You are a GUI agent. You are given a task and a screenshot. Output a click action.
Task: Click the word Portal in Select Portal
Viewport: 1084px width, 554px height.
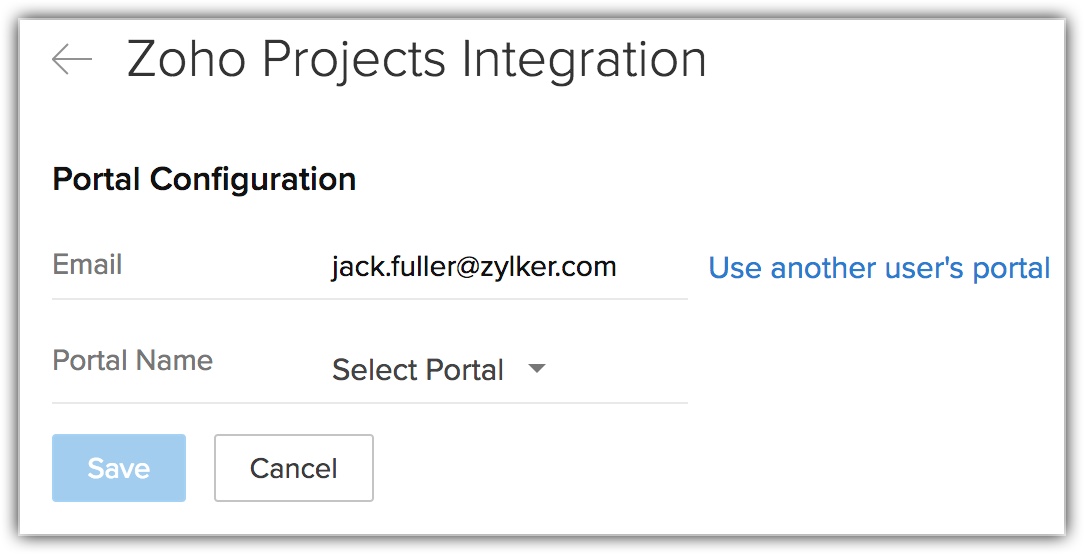461,370
